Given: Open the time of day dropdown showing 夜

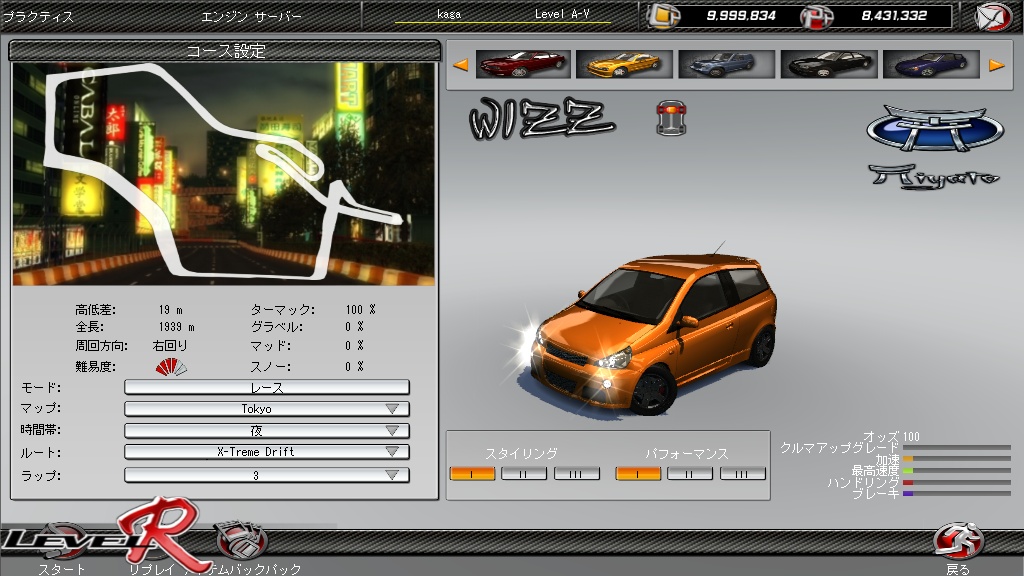Looking at the screenshot, I should coord(267,430).
